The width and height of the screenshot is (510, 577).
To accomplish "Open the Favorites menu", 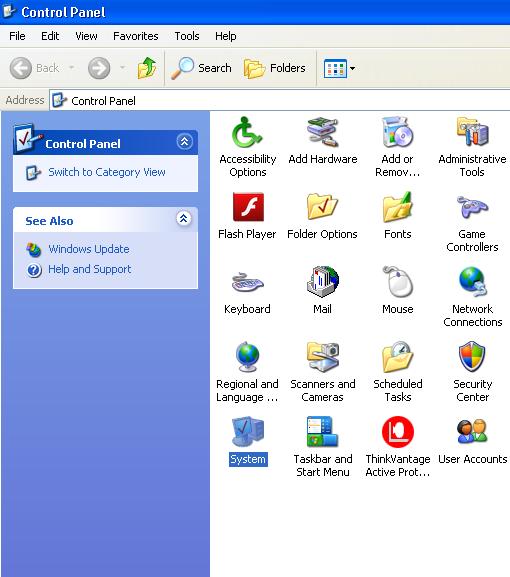I will click(136, 36).
